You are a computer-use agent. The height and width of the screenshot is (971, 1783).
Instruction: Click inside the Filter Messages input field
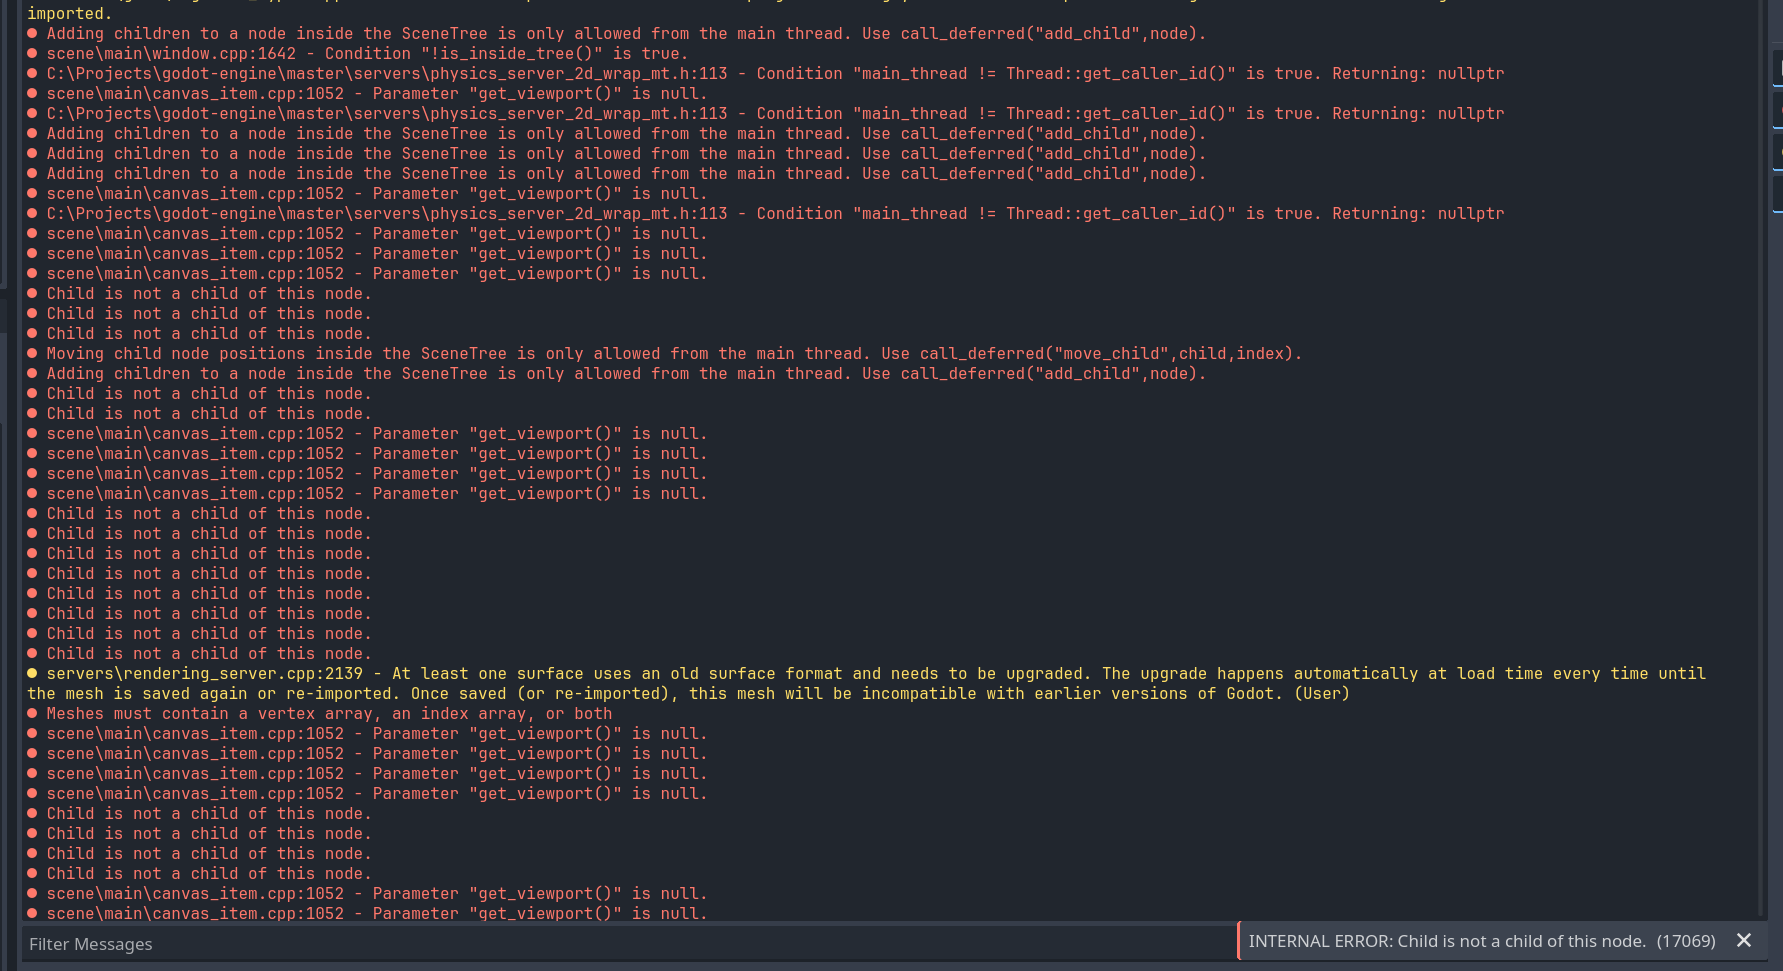[400, 944]
